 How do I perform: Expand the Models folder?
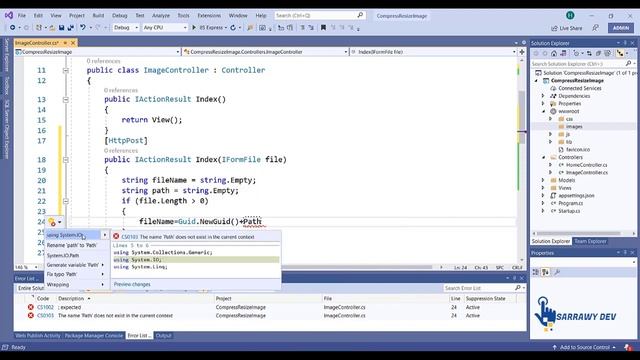(543, 180)
